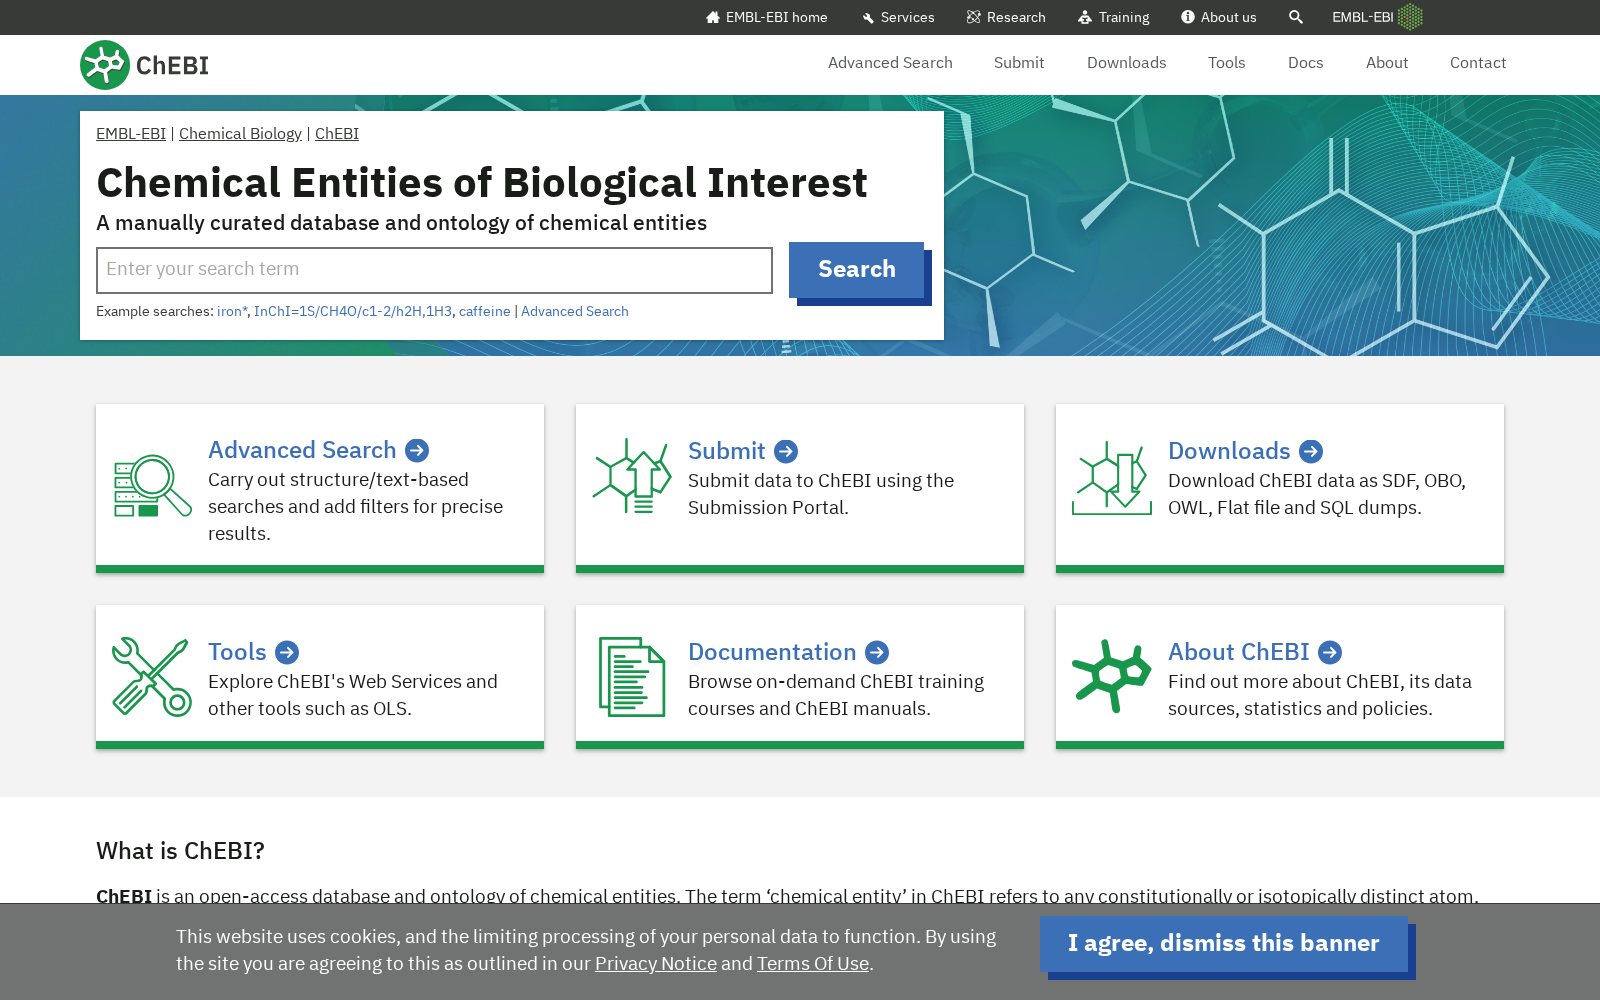Open Downloads in the main navigation

pyautogui.click(x=1127, y=63)
